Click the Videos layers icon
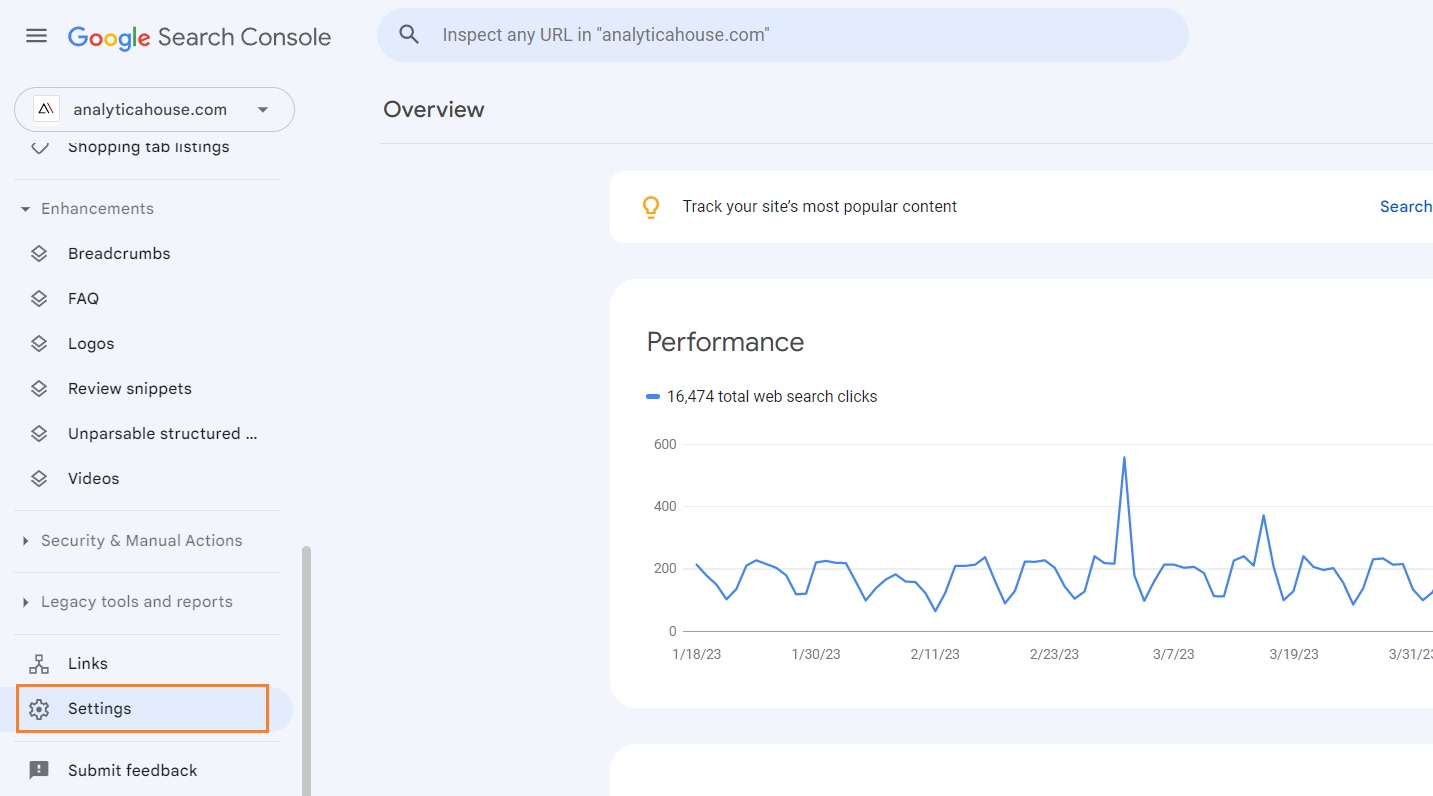 39,479
